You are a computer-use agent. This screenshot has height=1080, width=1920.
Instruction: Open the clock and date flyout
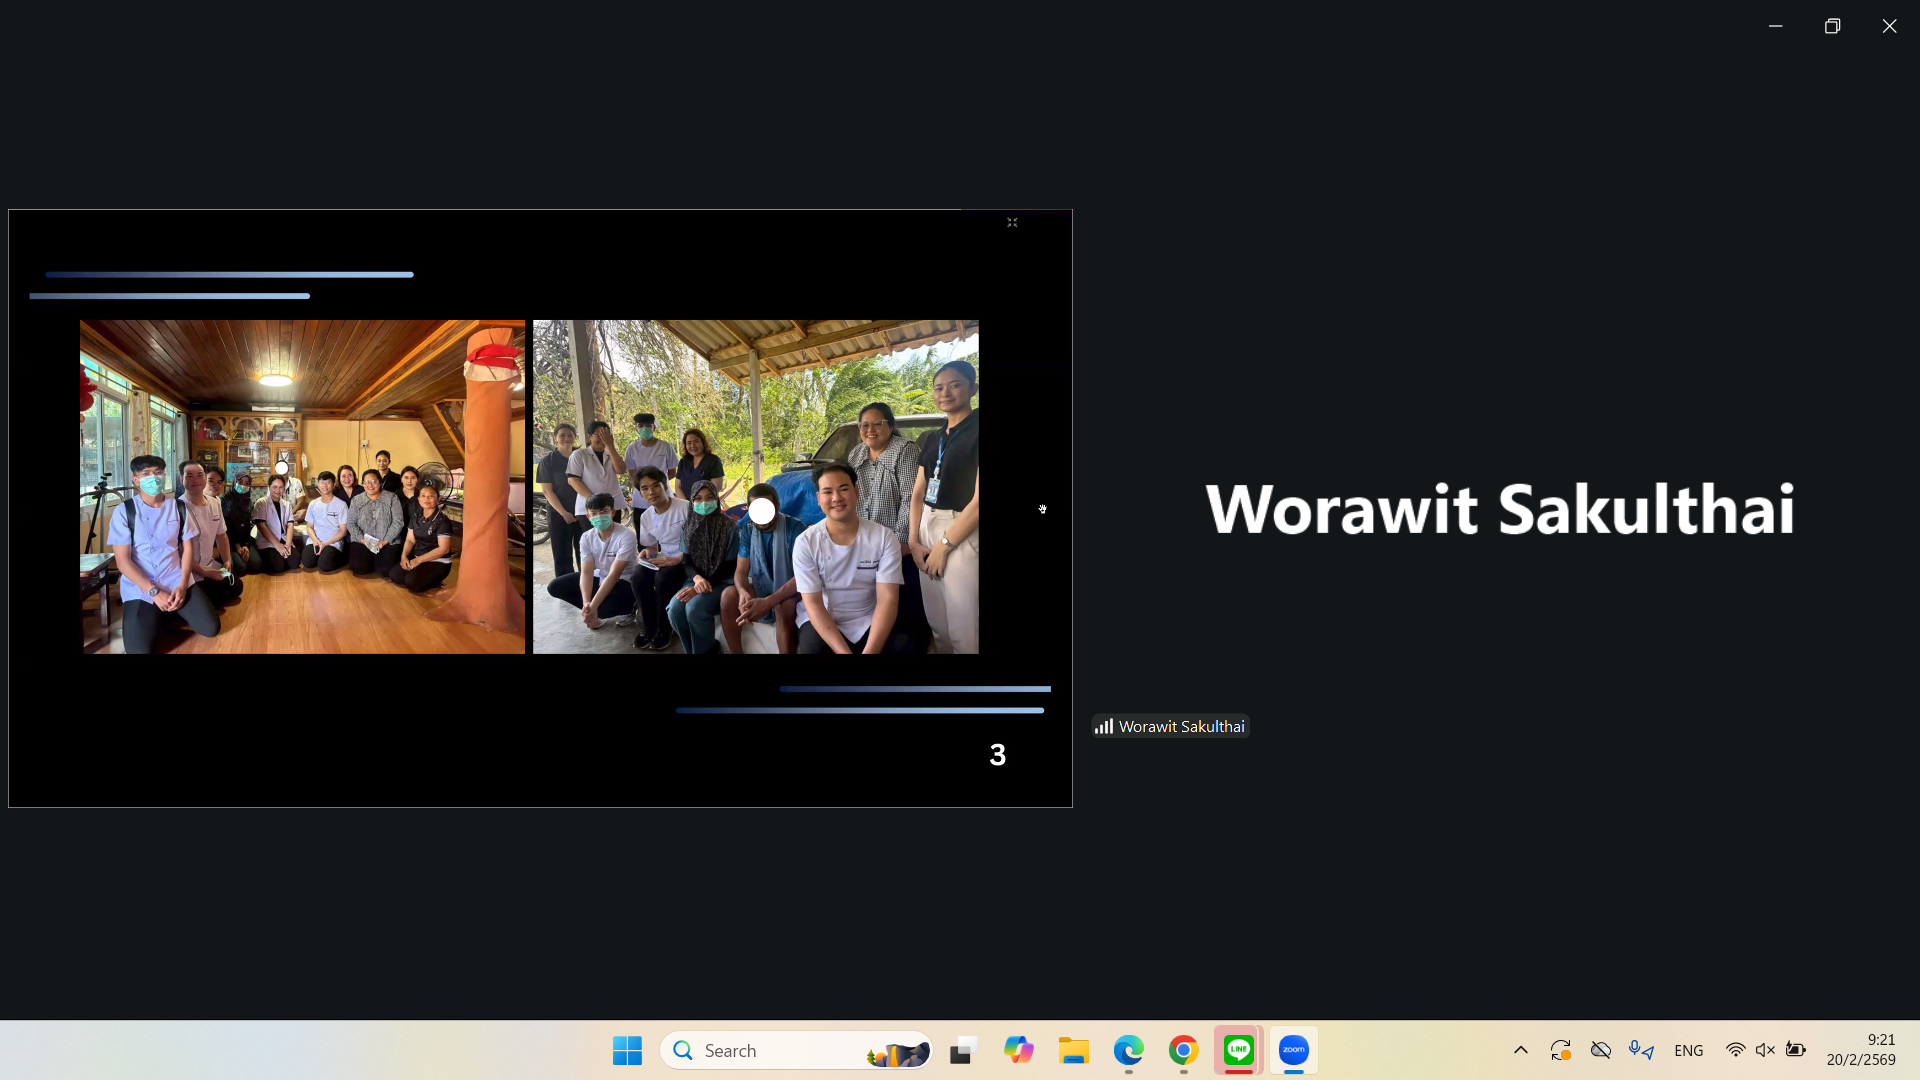pyautogui.click(x=1860, y=1050)
